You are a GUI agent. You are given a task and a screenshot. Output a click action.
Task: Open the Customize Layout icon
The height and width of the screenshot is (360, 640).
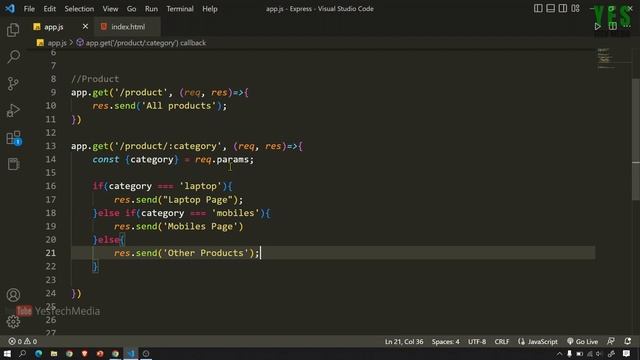pos(576,8)
